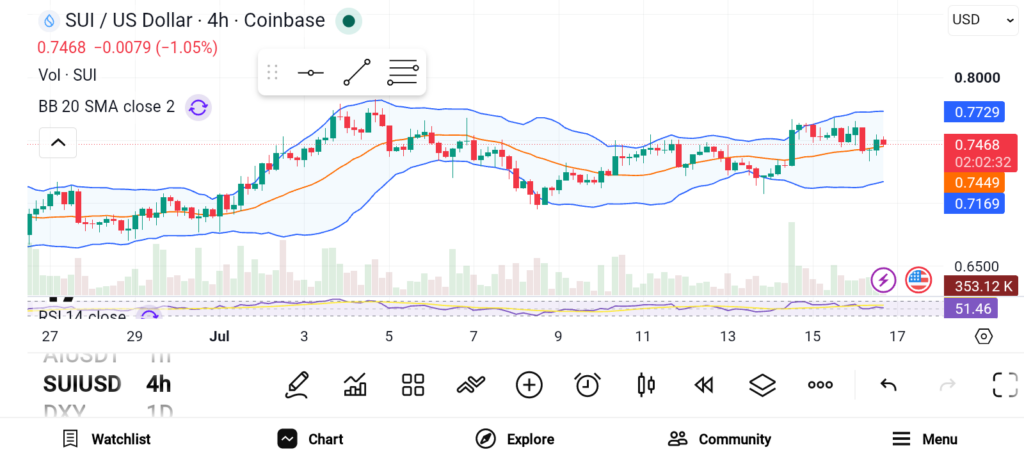Select the RSI 14 close legend
The width and height of the screenshot is (1024, 461).
(x=82, y=317)
